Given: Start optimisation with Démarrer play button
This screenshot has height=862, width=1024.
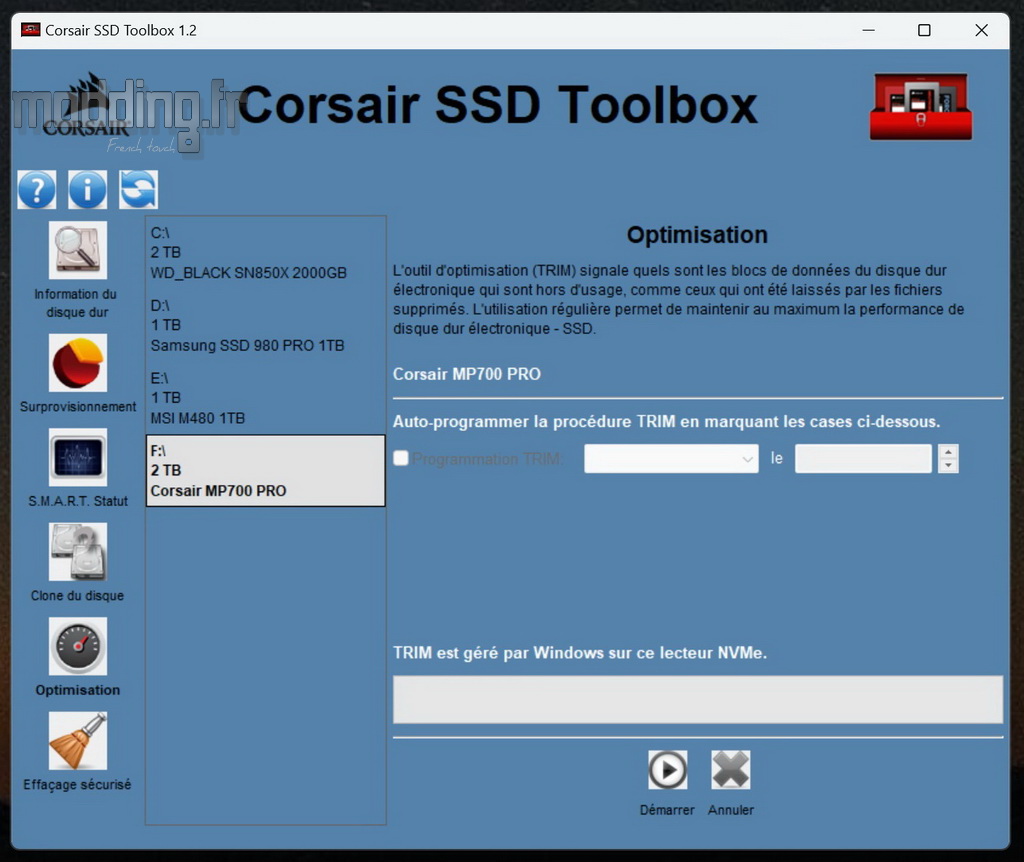Looking at the screenshot, I should click(667, 770).
